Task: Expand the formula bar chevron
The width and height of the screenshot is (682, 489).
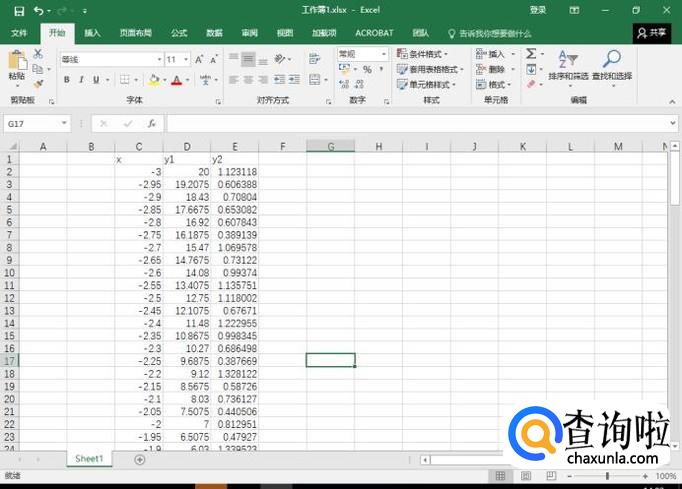Action: coord(673,124)
